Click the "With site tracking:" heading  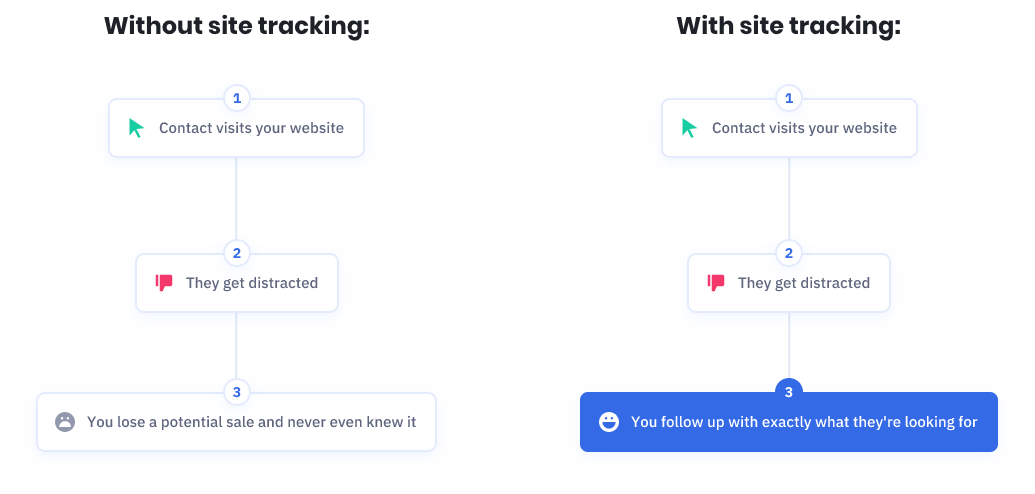coord(789,26)
